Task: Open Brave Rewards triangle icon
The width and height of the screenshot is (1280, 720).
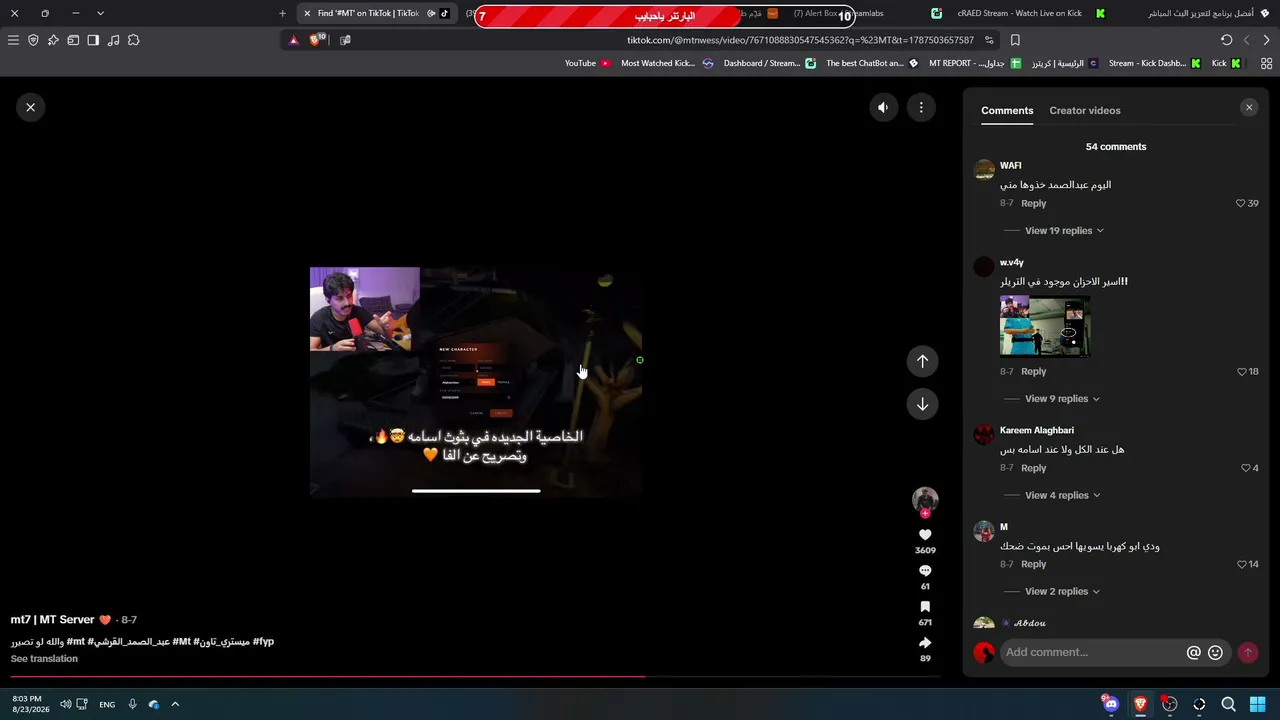Action: [293, 40]
